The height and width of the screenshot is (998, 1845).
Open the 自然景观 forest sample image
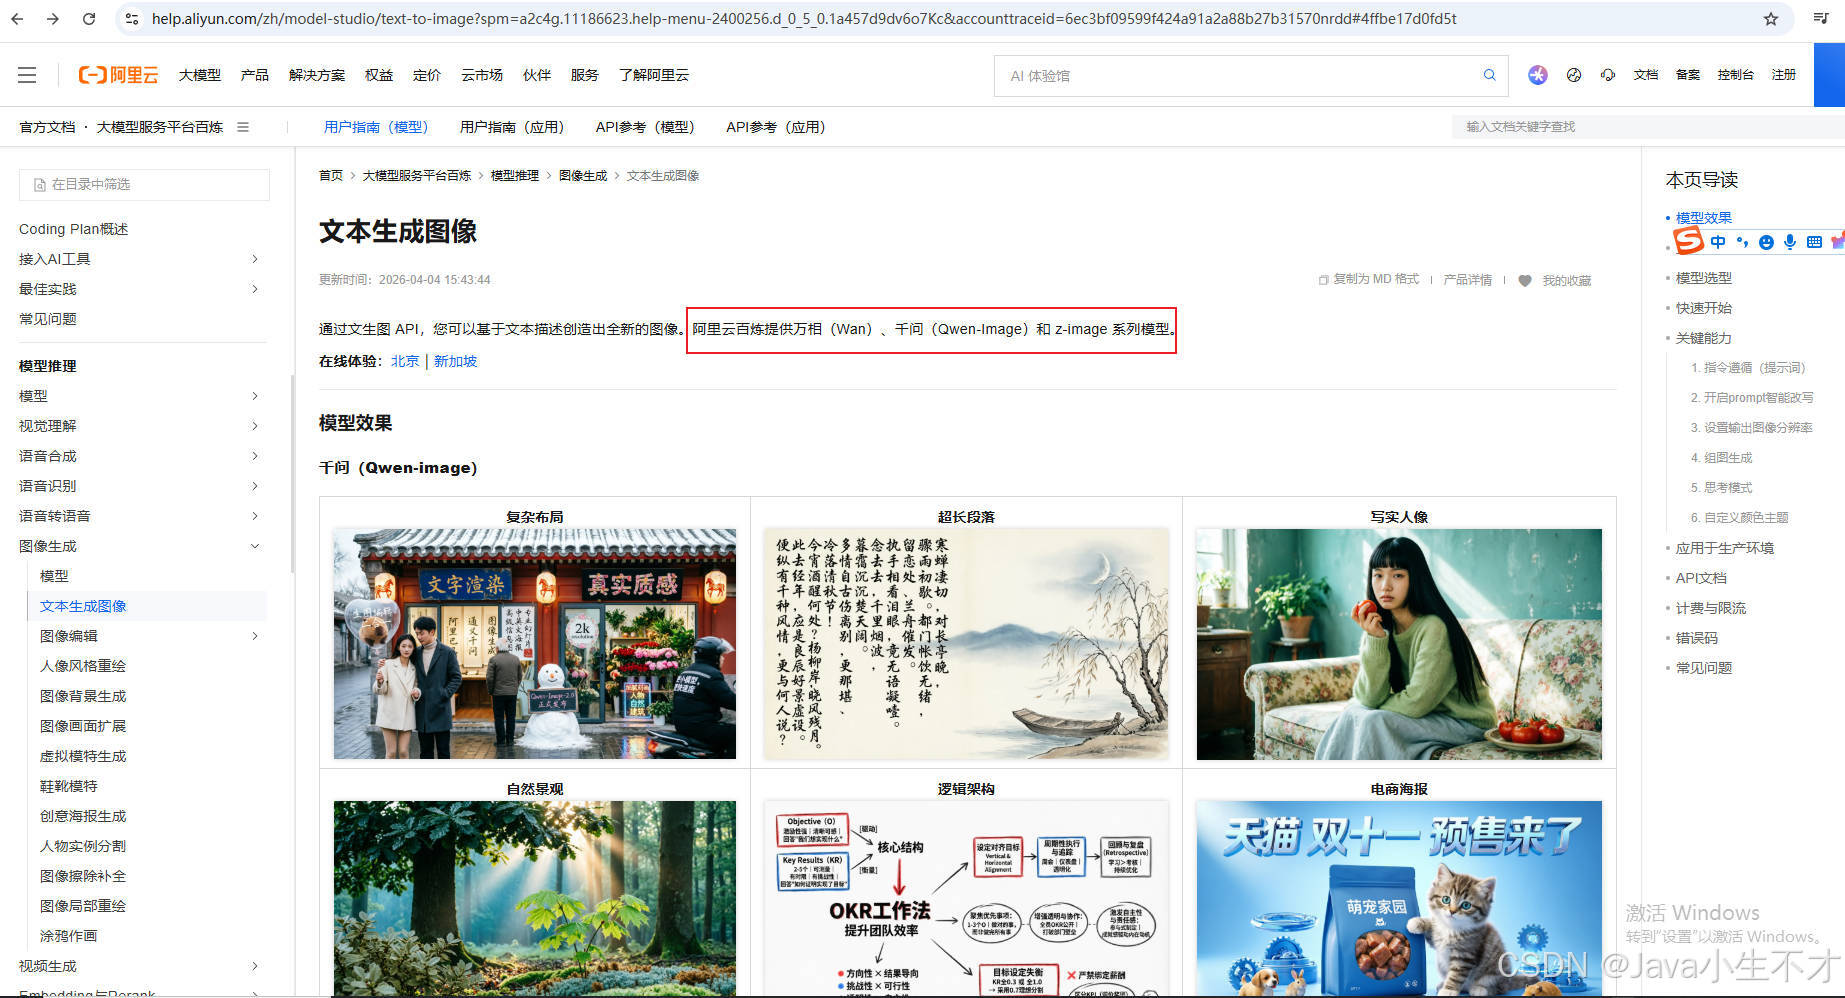[x=535, y=897]
